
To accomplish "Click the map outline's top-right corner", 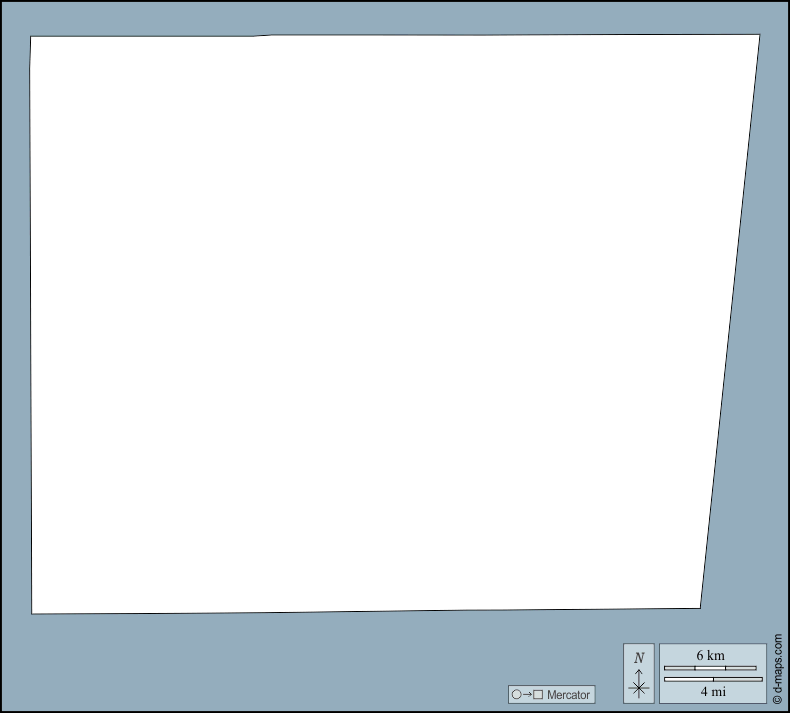I will pyautogui.click(x=759, y=35).
